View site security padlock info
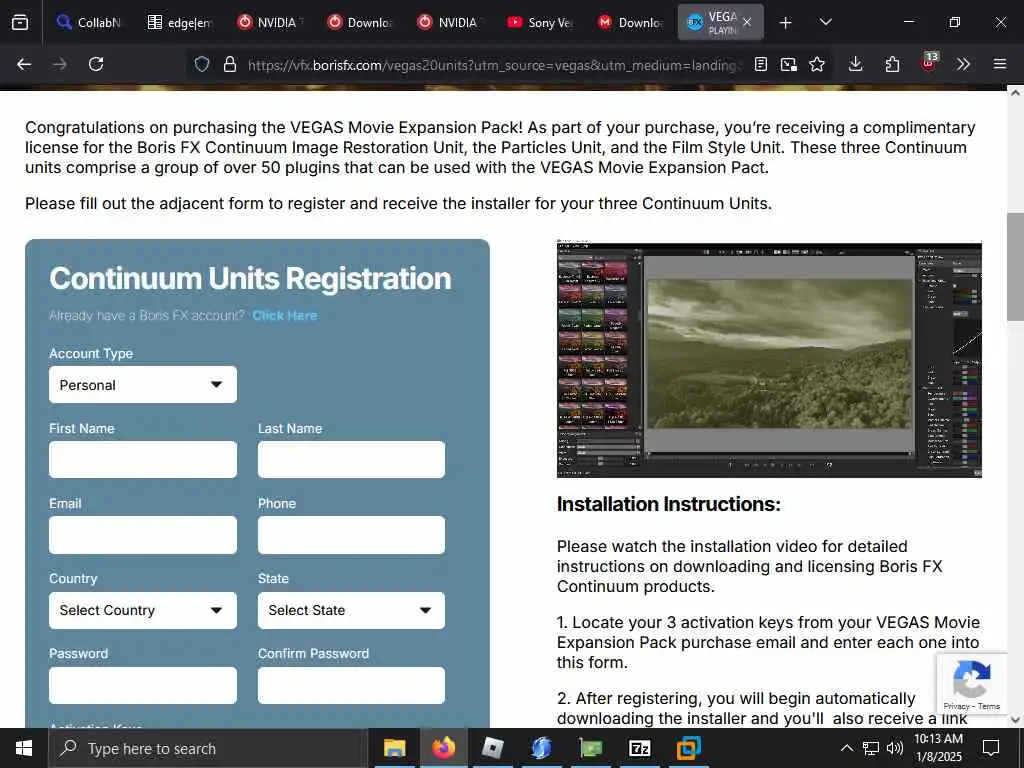Image resolution: width=1024 pixels, height=768 pixels. point(229,64)
